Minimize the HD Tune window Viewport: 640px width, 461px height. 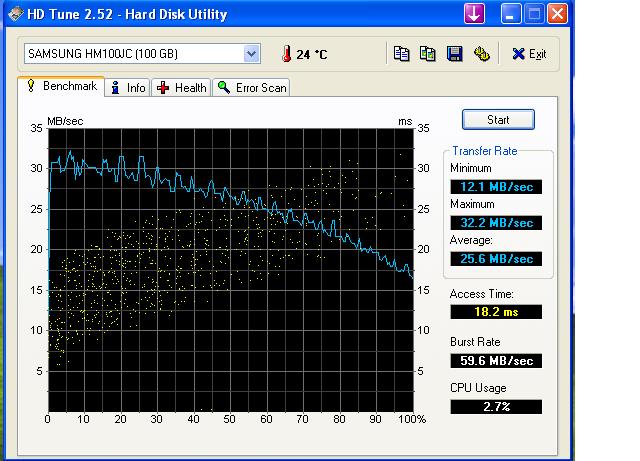pos(511,14)
